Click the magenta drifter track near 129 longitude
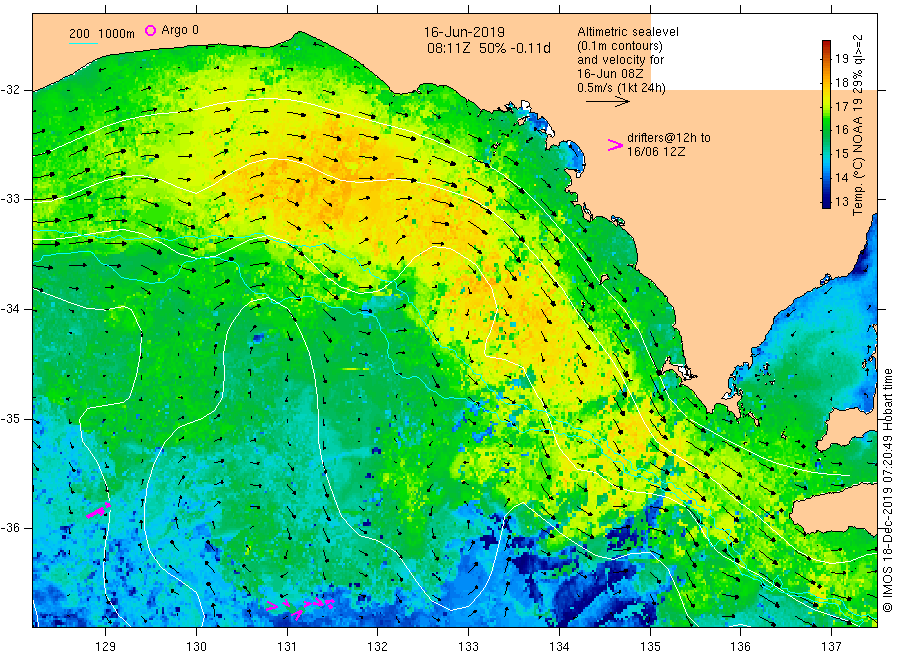Image resolution: width=900 pixels, height=660 pixels. click(x=98, y=510)
